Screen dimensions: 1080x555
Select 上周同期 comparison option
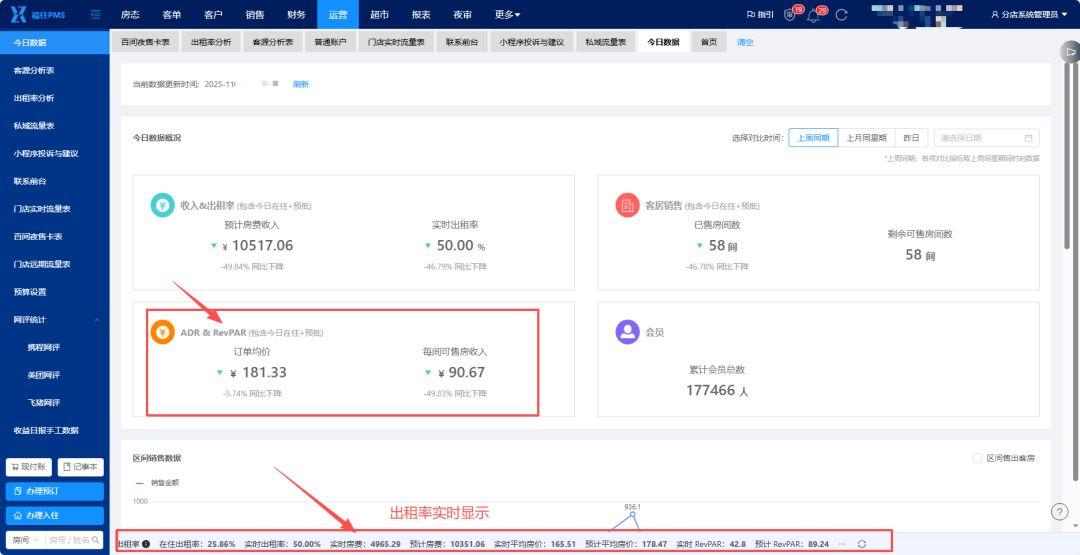tap(813, 138)
